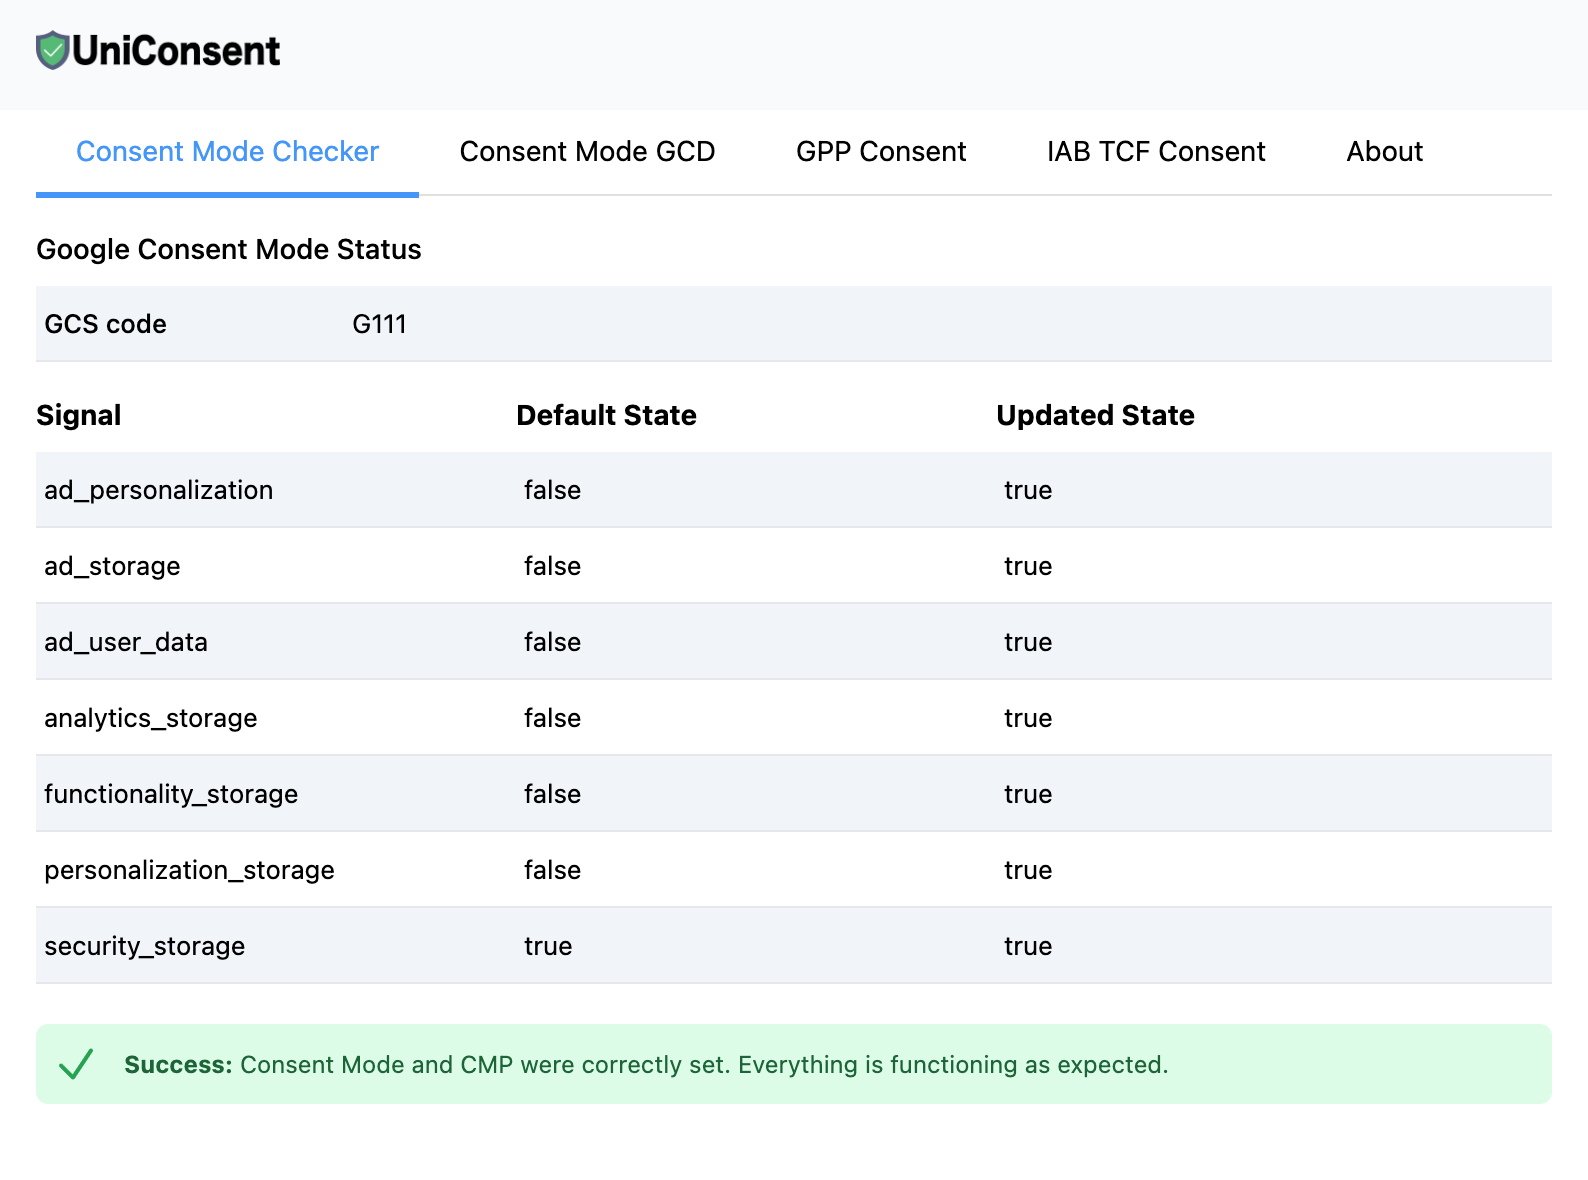
Task: Click the UniConsent brand name text
Action: [176, 51]
